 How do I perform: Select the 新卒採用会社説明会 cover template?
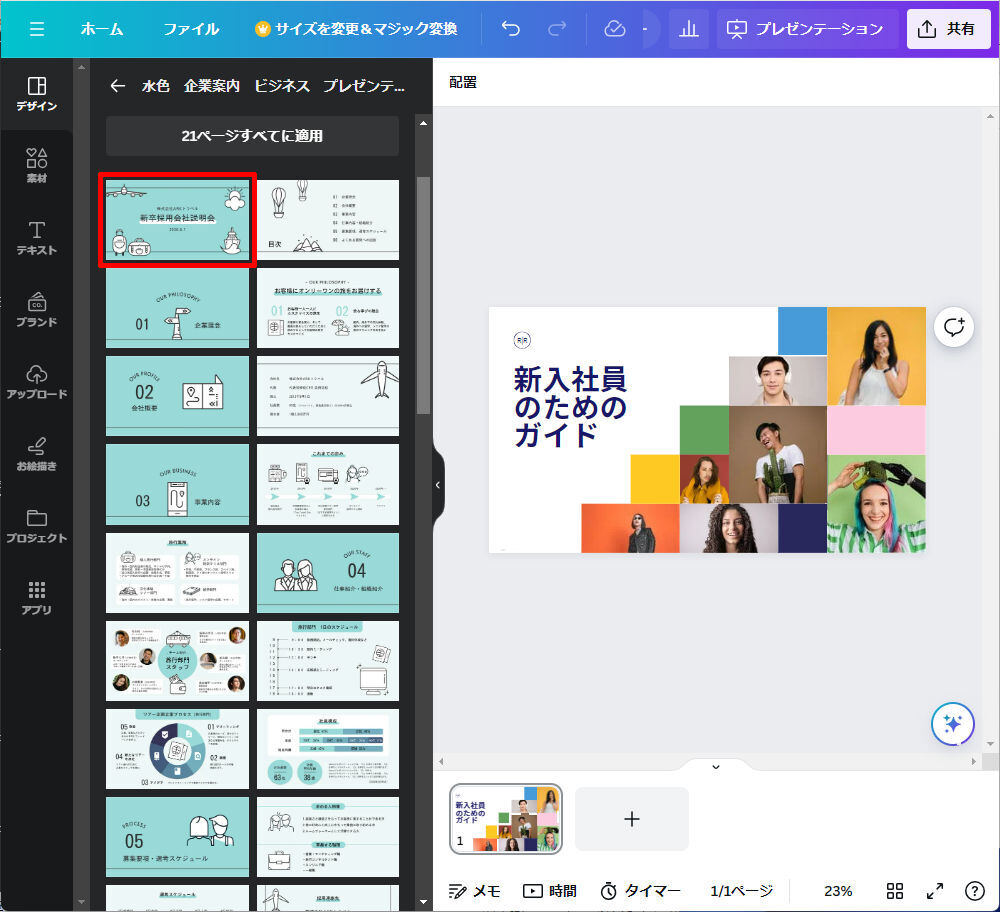(x=177, y=219)
